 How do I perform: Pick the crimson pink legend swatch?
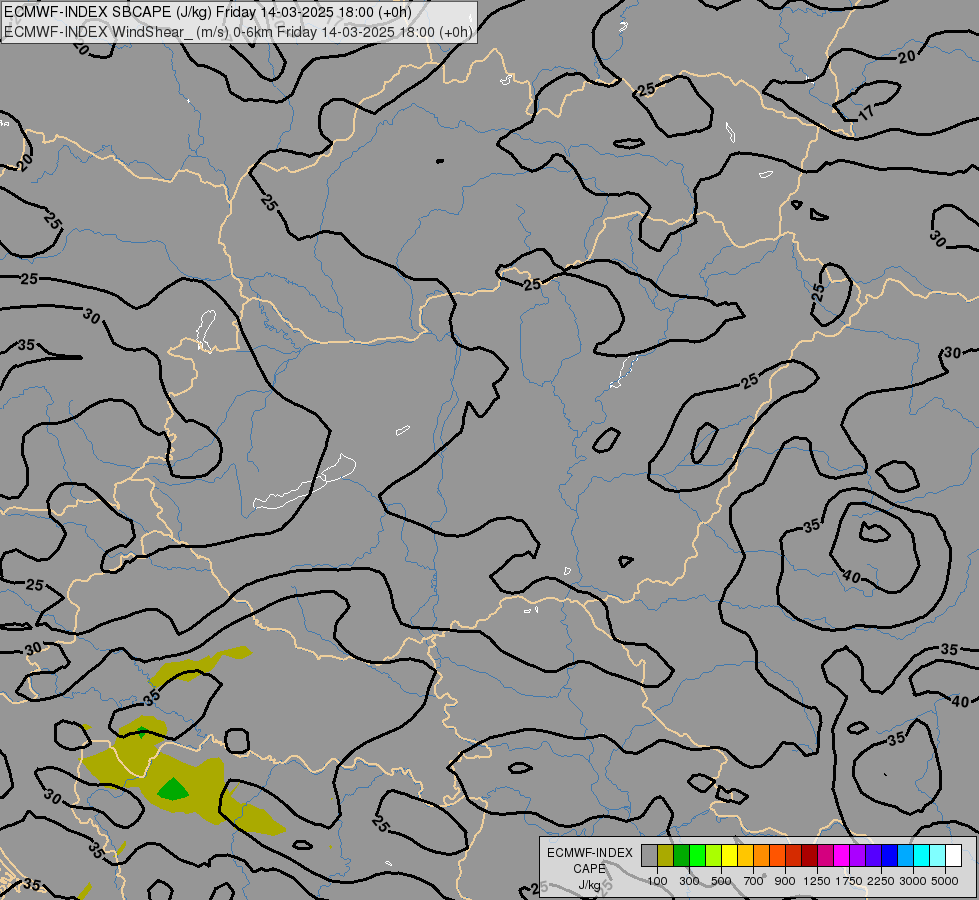click(825, 855)
